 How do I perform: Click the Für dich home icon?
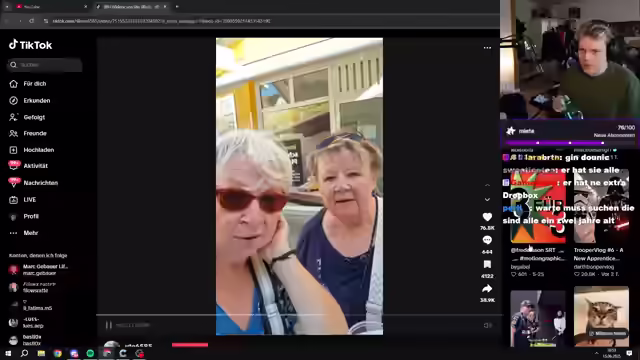click(x=13, y=84)
